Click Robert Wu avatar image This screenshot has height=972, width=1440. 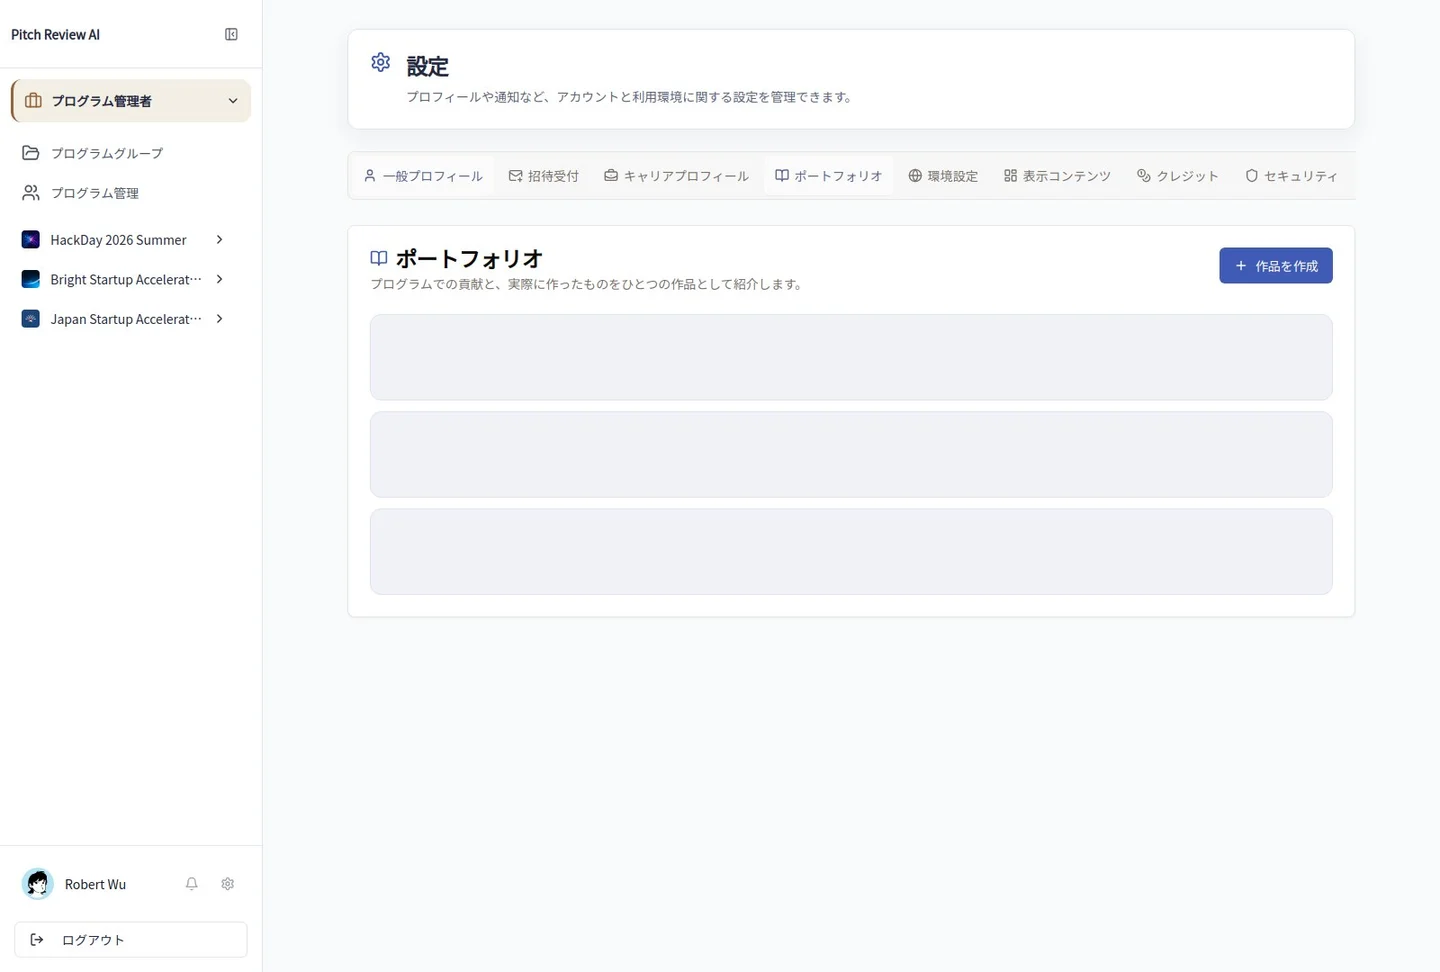pos(38,884)
